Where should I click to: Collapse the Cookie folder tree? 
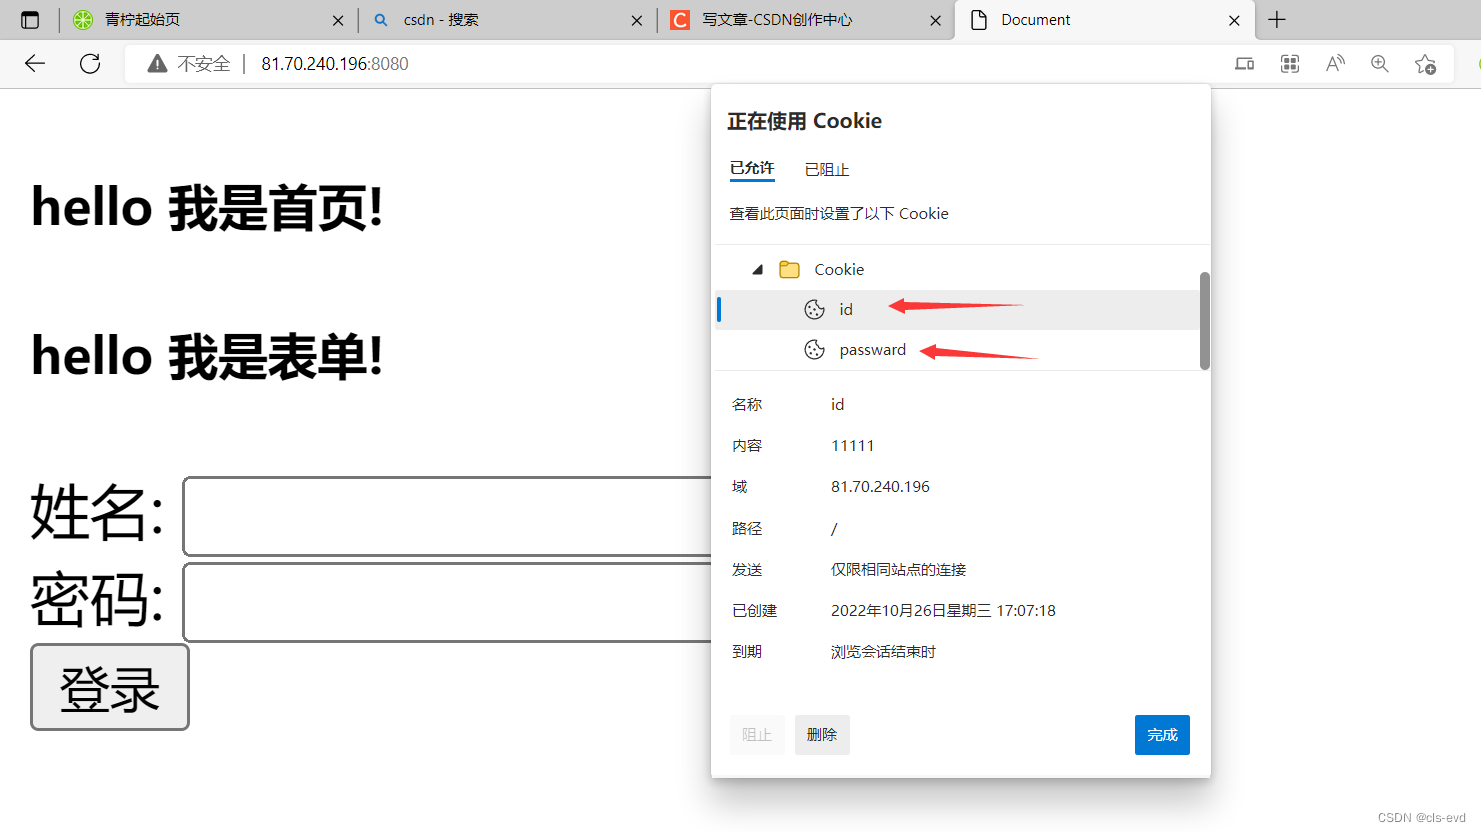tap(758, 269)
